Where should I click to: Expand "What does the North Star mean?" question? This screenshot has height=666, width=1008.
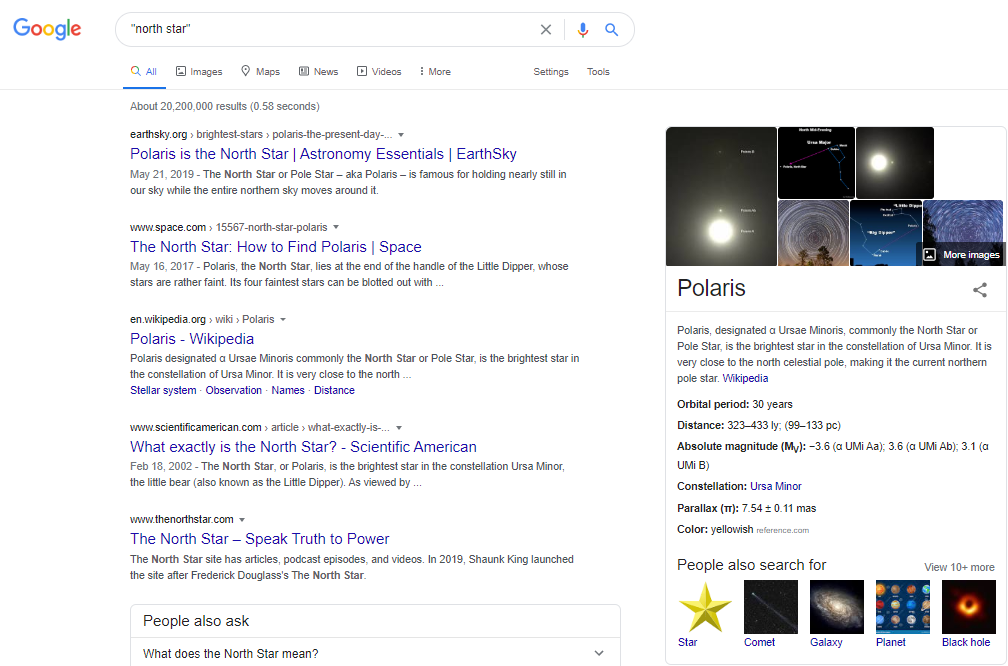[x=375, y=653]
